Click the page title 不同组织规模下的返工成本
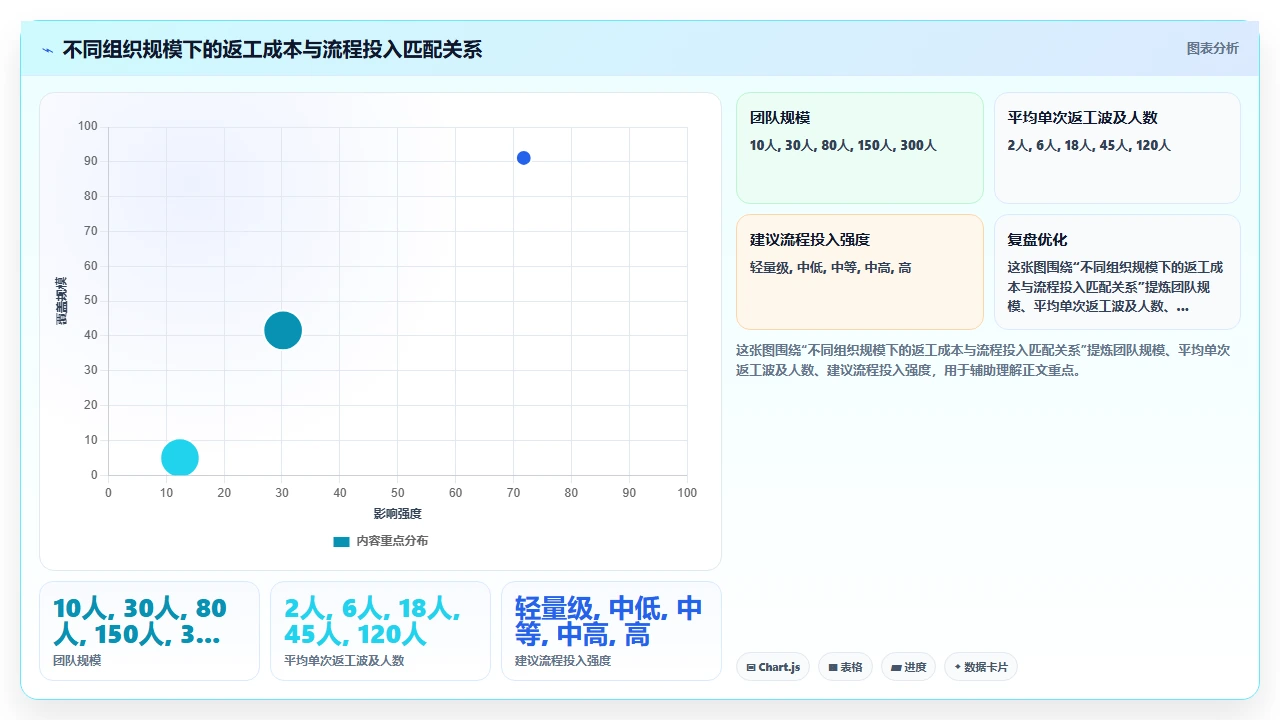The width and height of the screenshot is (1280, 720). pyautogui.click(x=272, y=49)
